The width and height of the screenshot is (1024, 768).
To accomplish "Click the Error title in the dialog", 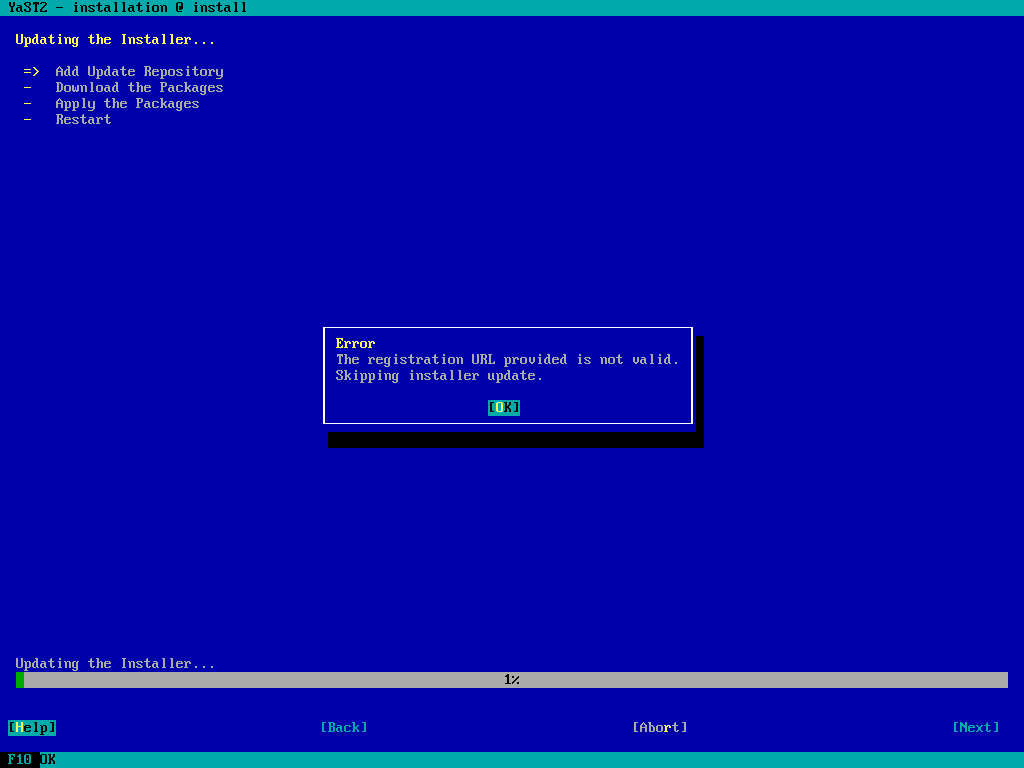I will click(355, 344).
